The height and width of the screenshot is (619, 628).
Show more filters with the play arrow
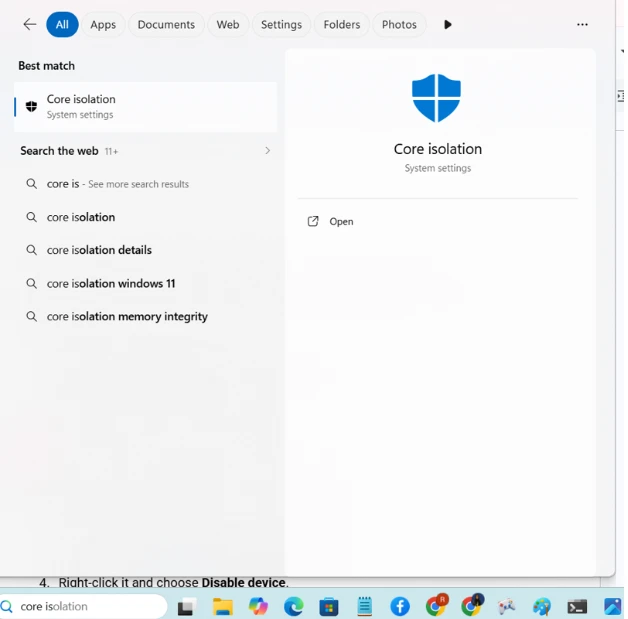(x=448, y=24)
